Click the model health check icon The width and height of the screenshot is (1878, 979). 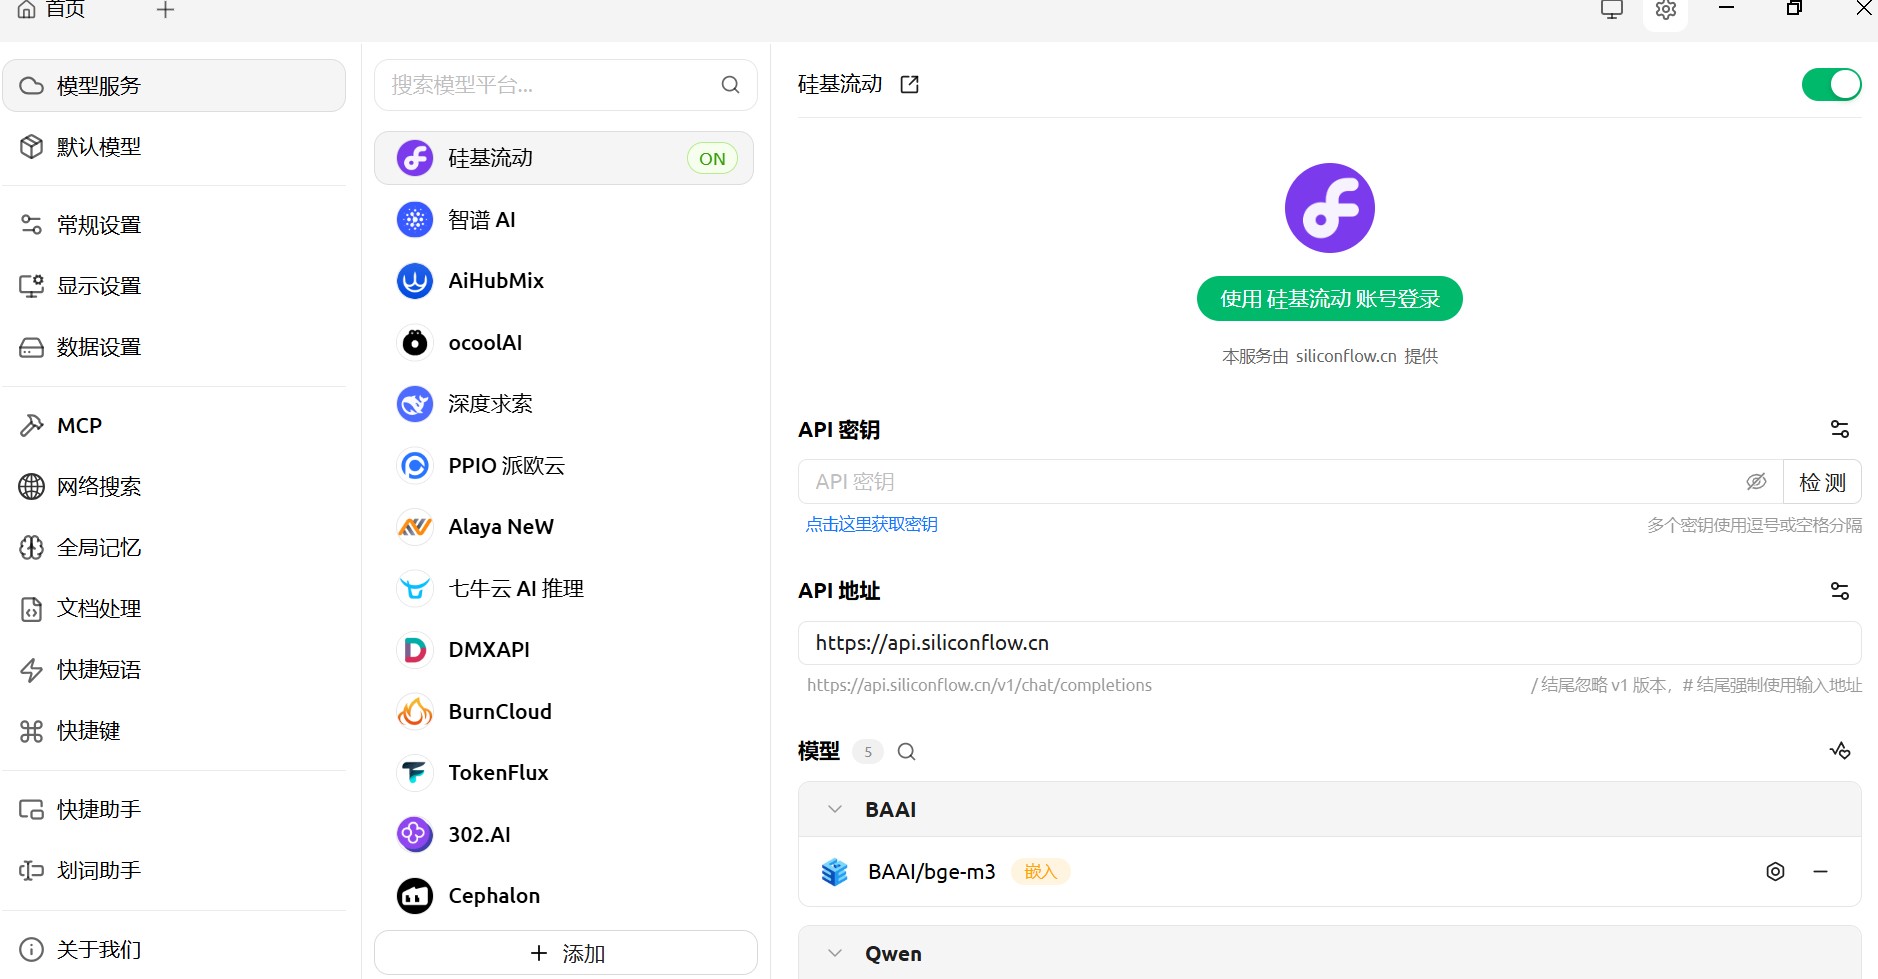[x=1839, y=751]
